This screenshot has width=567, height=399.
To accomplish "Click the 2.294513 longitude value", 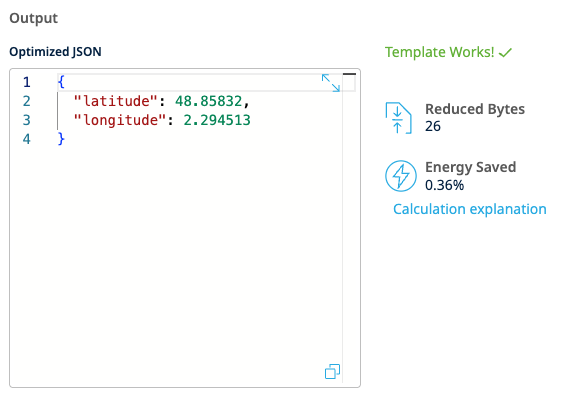I will coord(217,120).
